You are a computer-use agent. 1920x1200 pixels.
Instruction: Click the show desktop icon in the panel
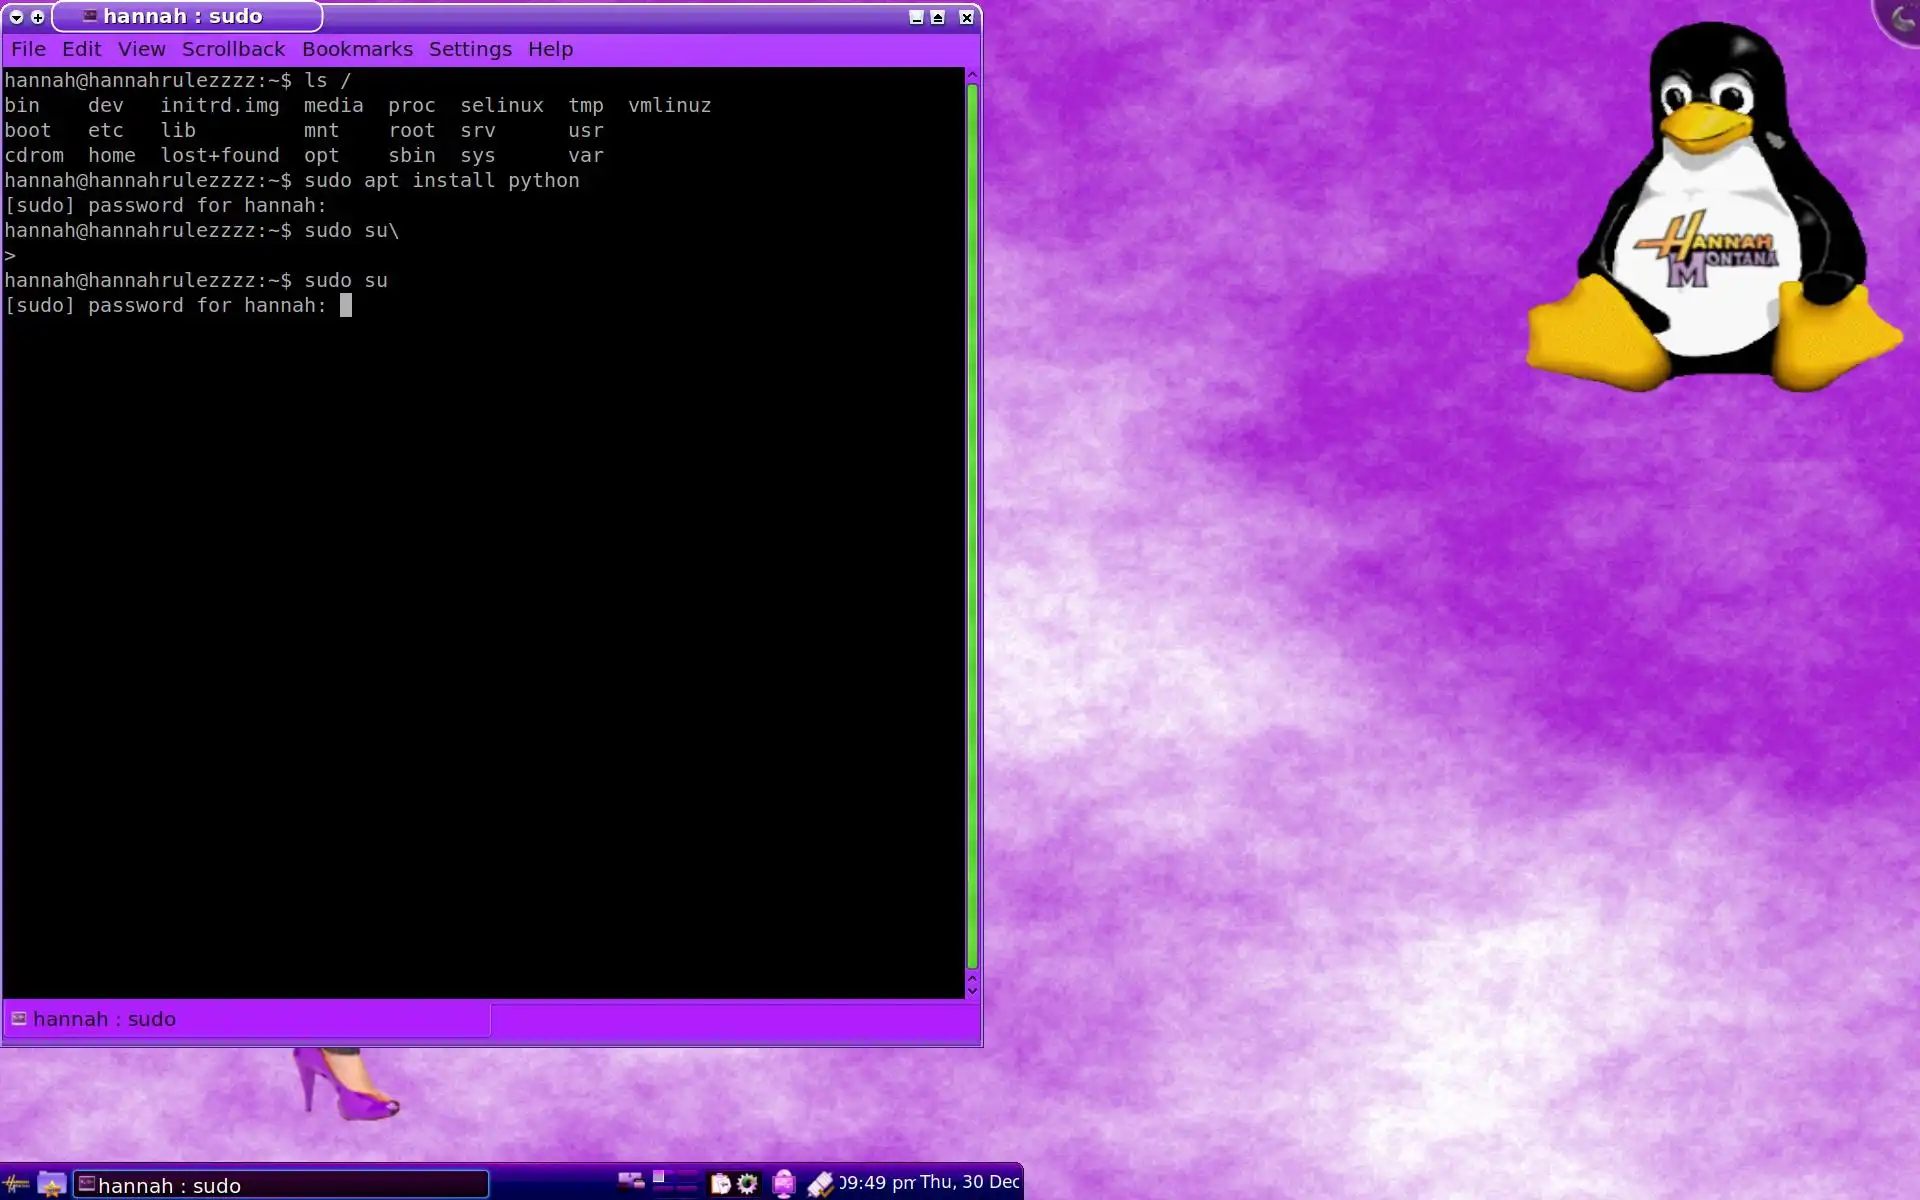coord(630,1181)
